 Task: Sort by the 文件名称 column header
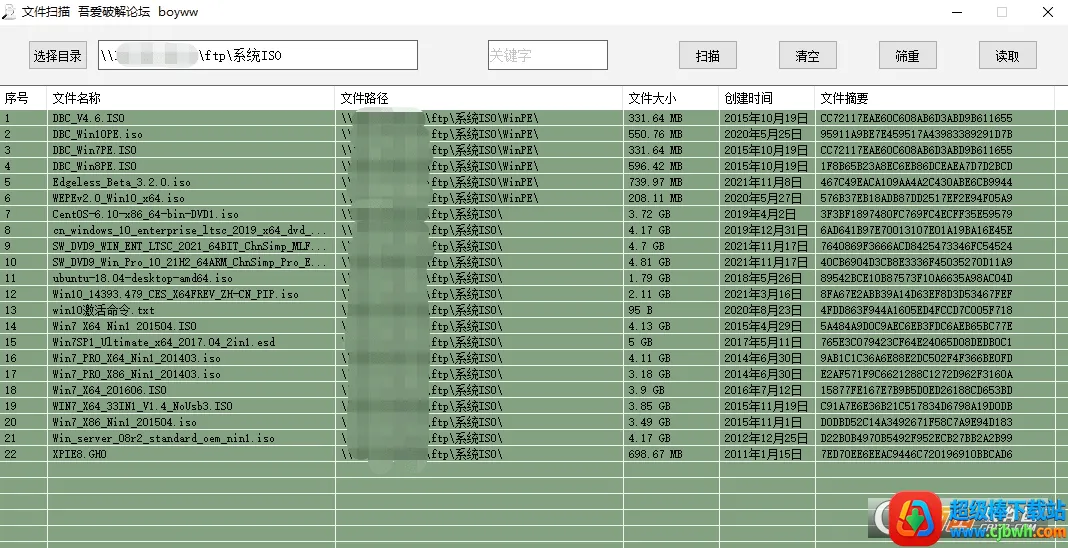[x=191, y=98]
